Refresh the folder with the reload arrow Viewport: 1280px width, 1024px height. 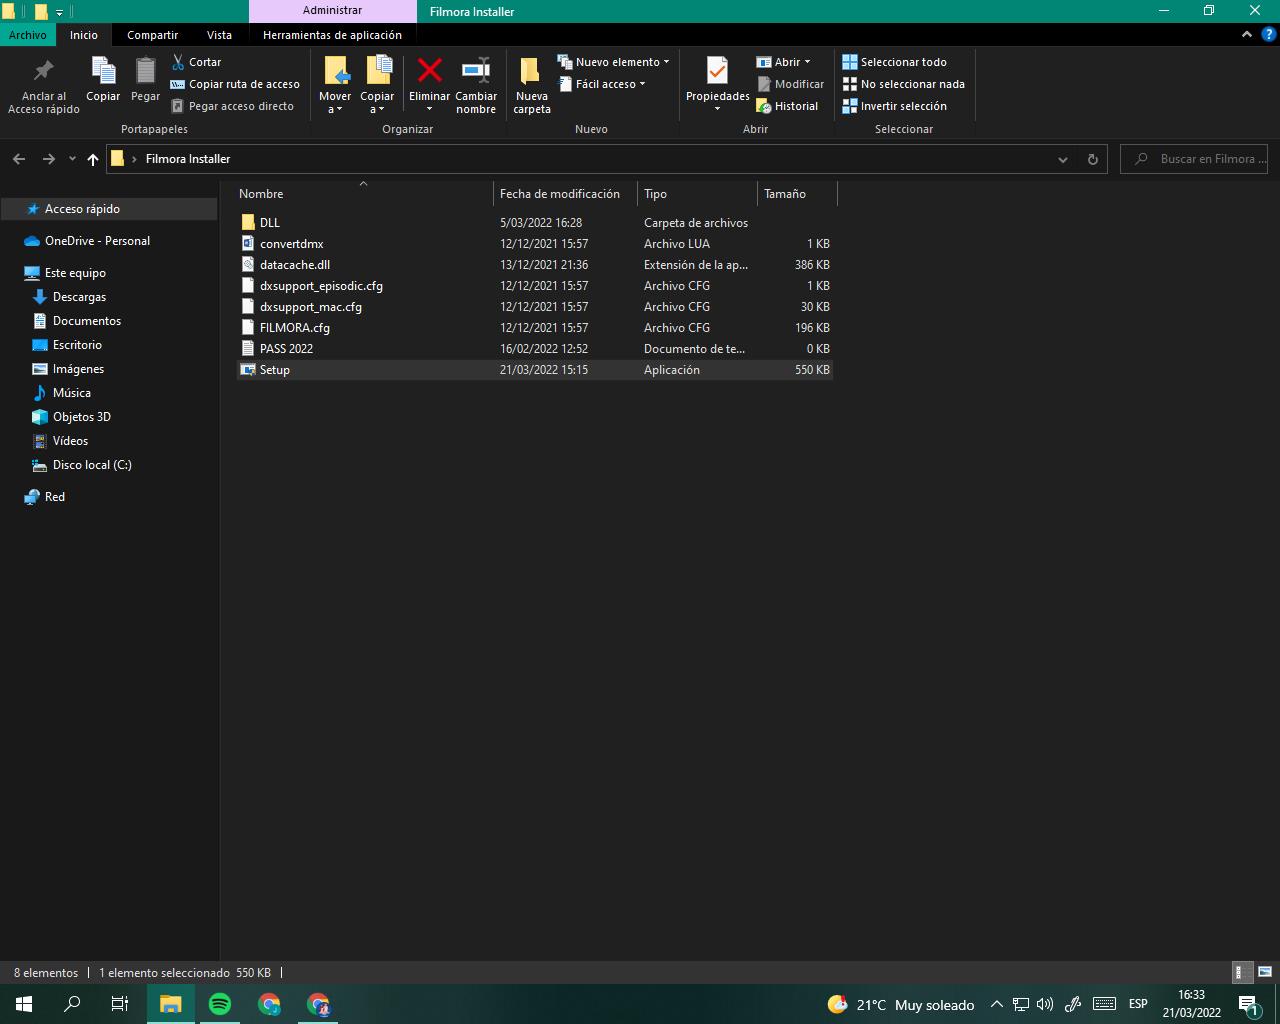(x=1092, y=159)
